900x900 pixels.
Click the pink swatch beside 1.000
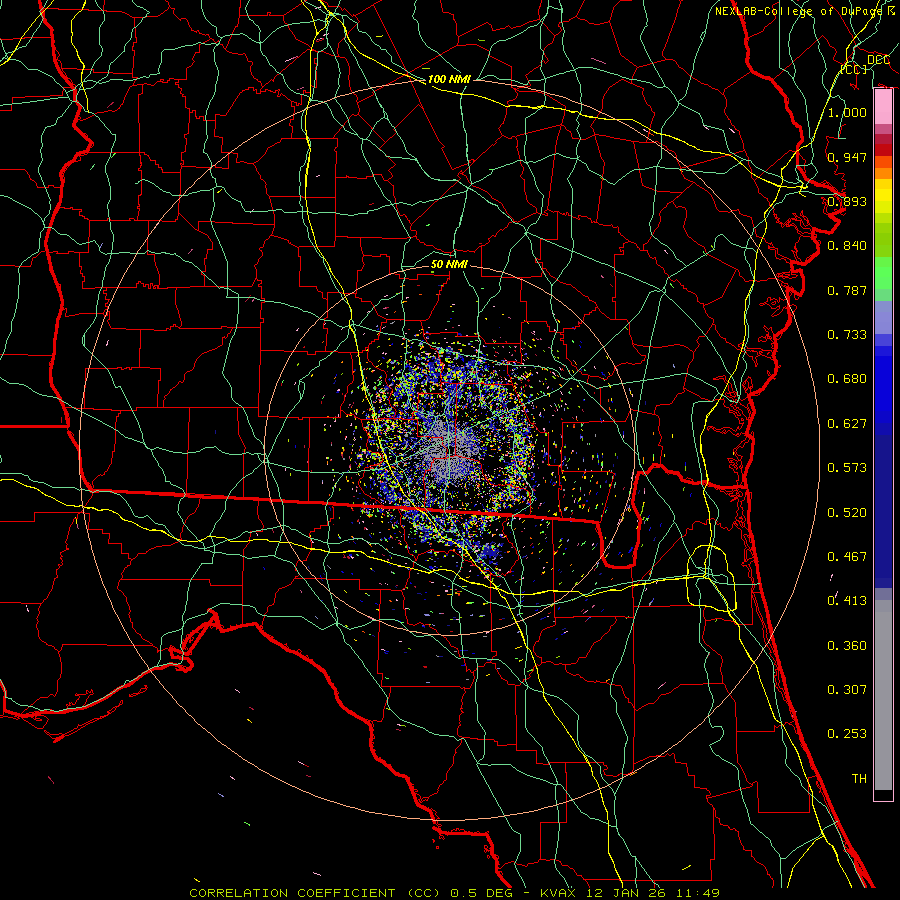click(x=883, y=107)
